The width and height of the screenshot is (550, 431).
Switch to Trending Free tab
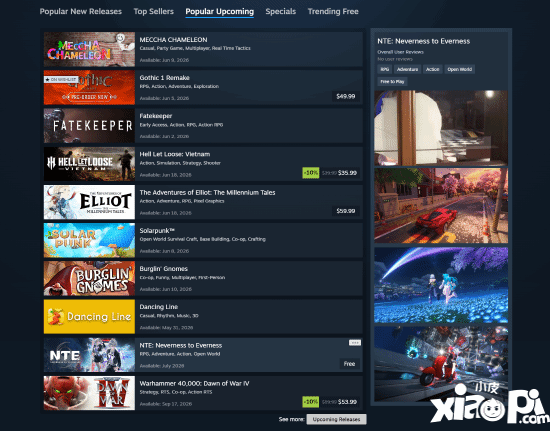pyautogui.click(x=333, y=12)
